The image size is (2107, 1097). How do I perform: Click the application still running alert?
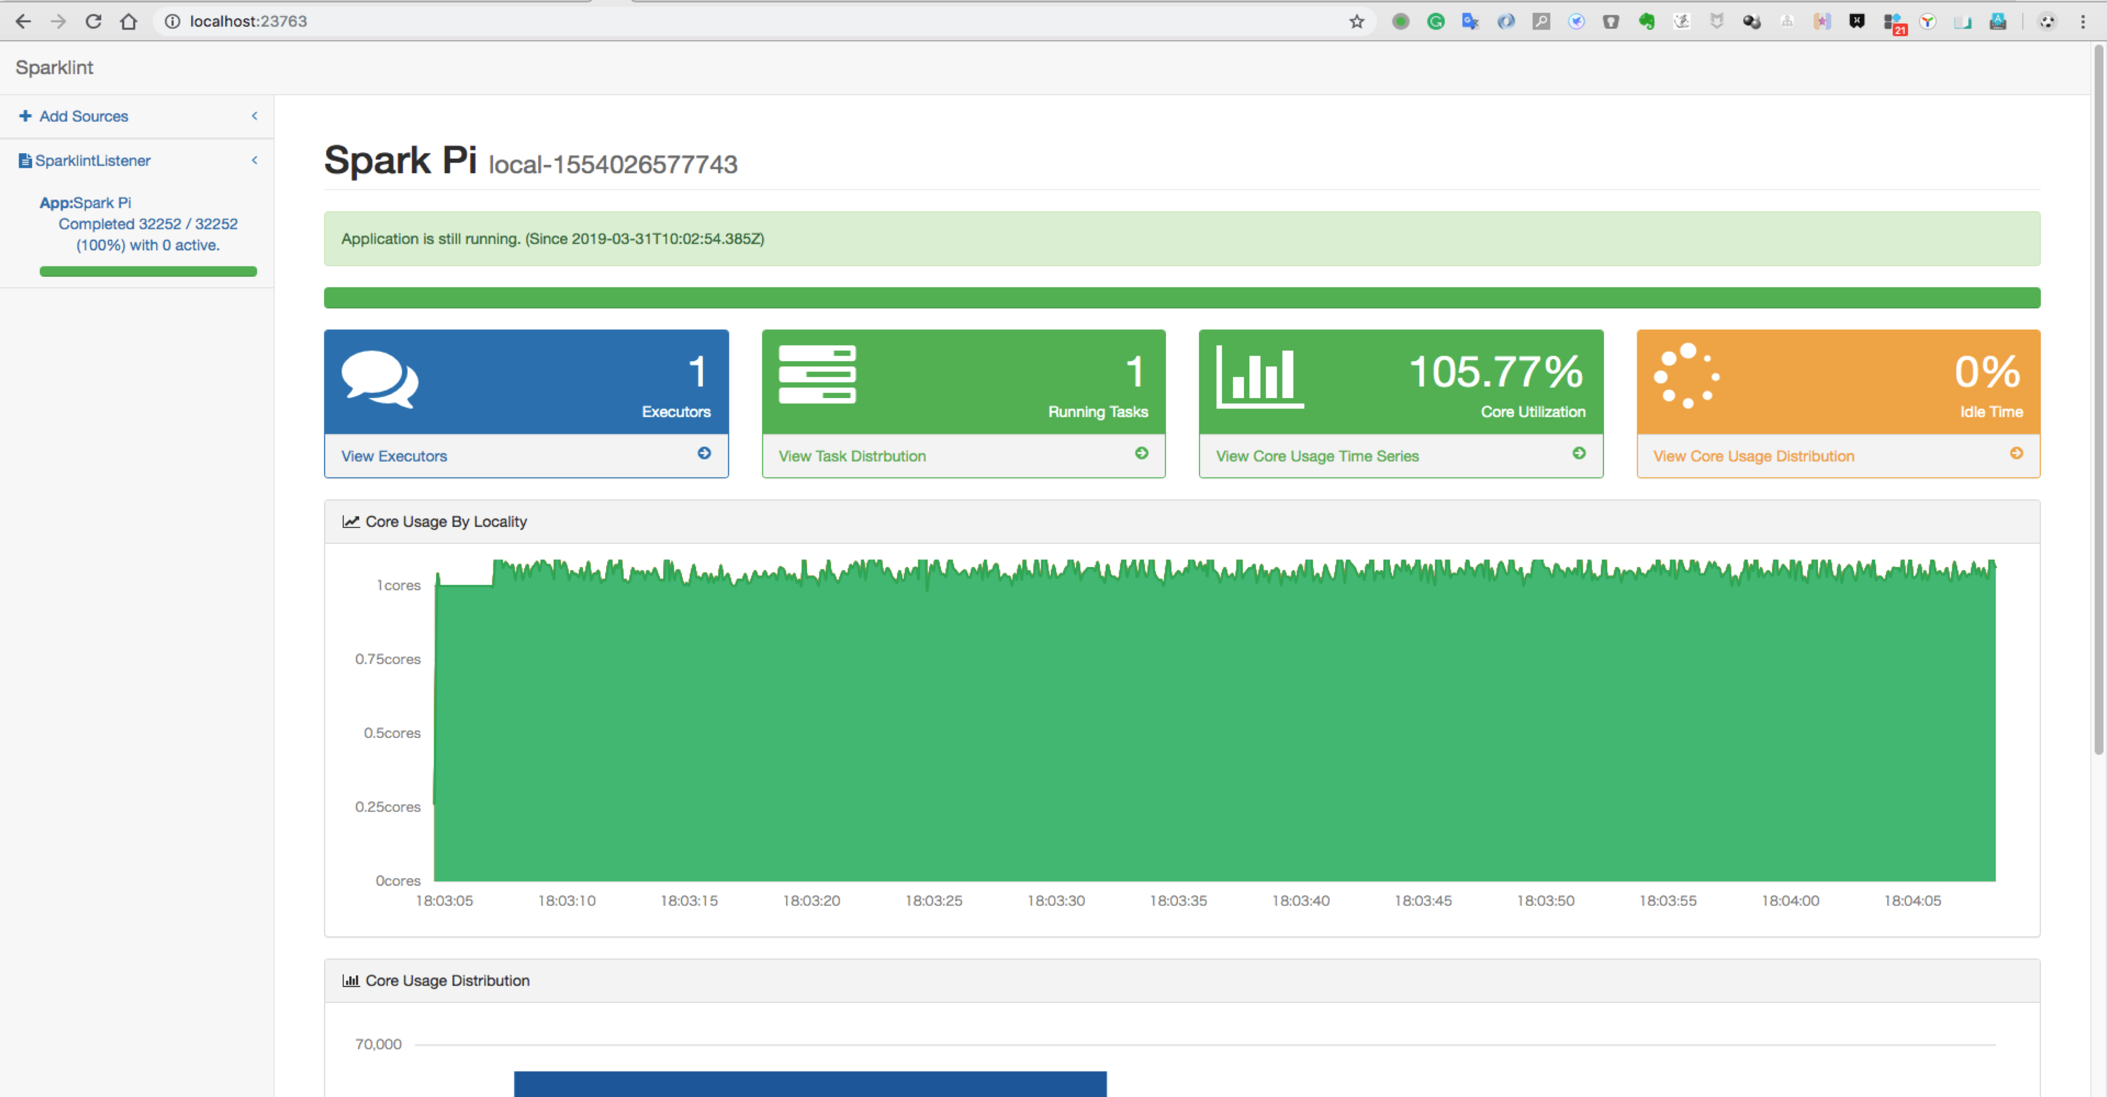1182,239
